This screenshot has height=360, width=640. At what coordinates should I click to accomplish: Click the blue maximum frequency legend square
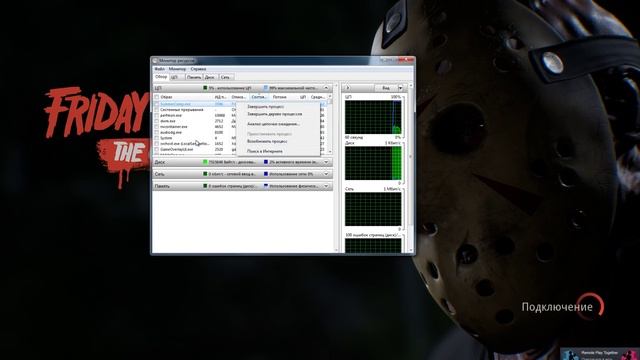[266, 88]
